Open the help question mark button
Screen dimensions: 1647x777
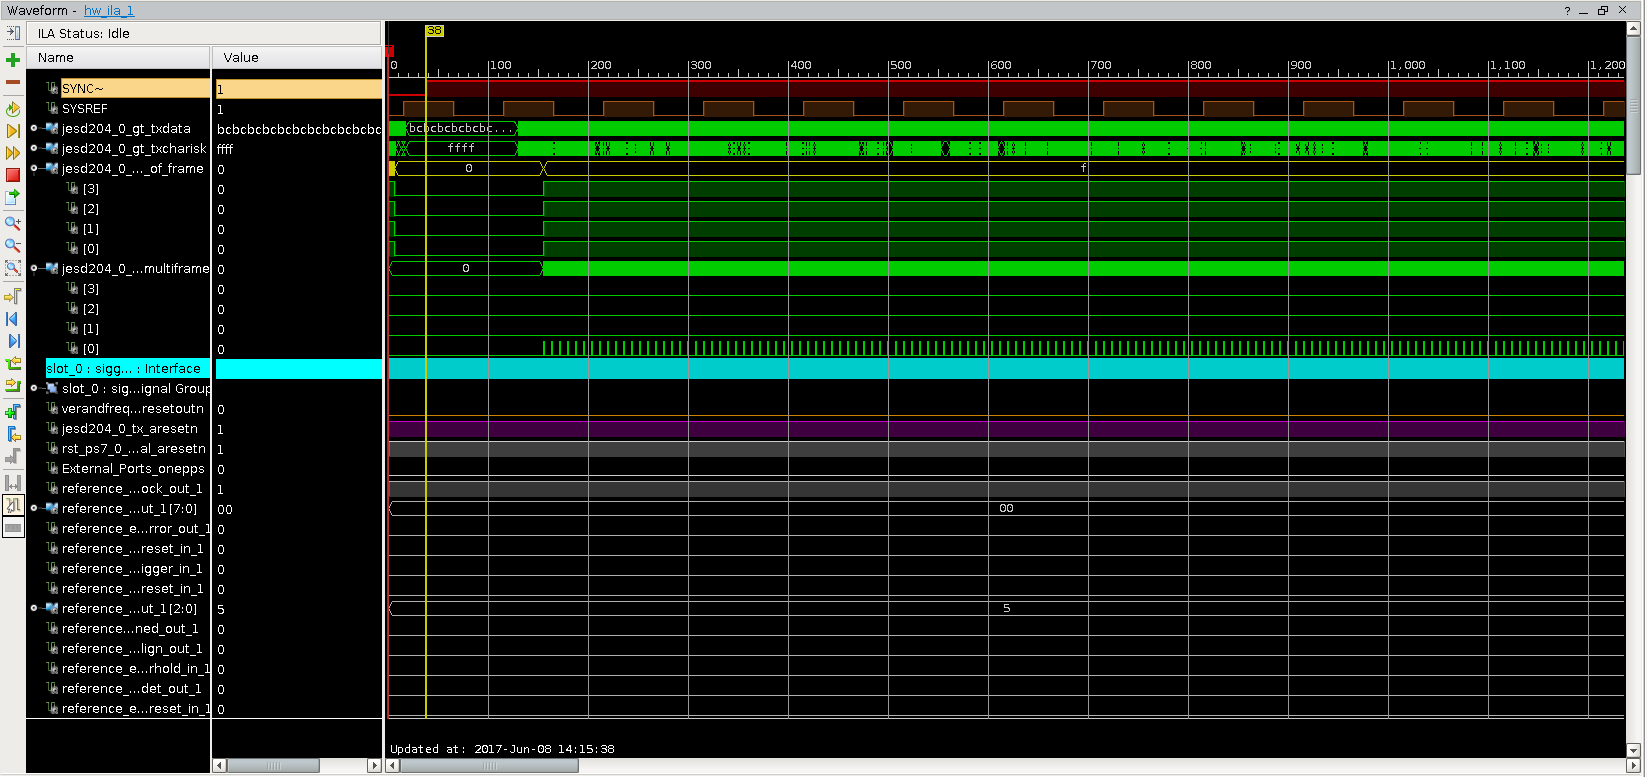(1567, 10)
